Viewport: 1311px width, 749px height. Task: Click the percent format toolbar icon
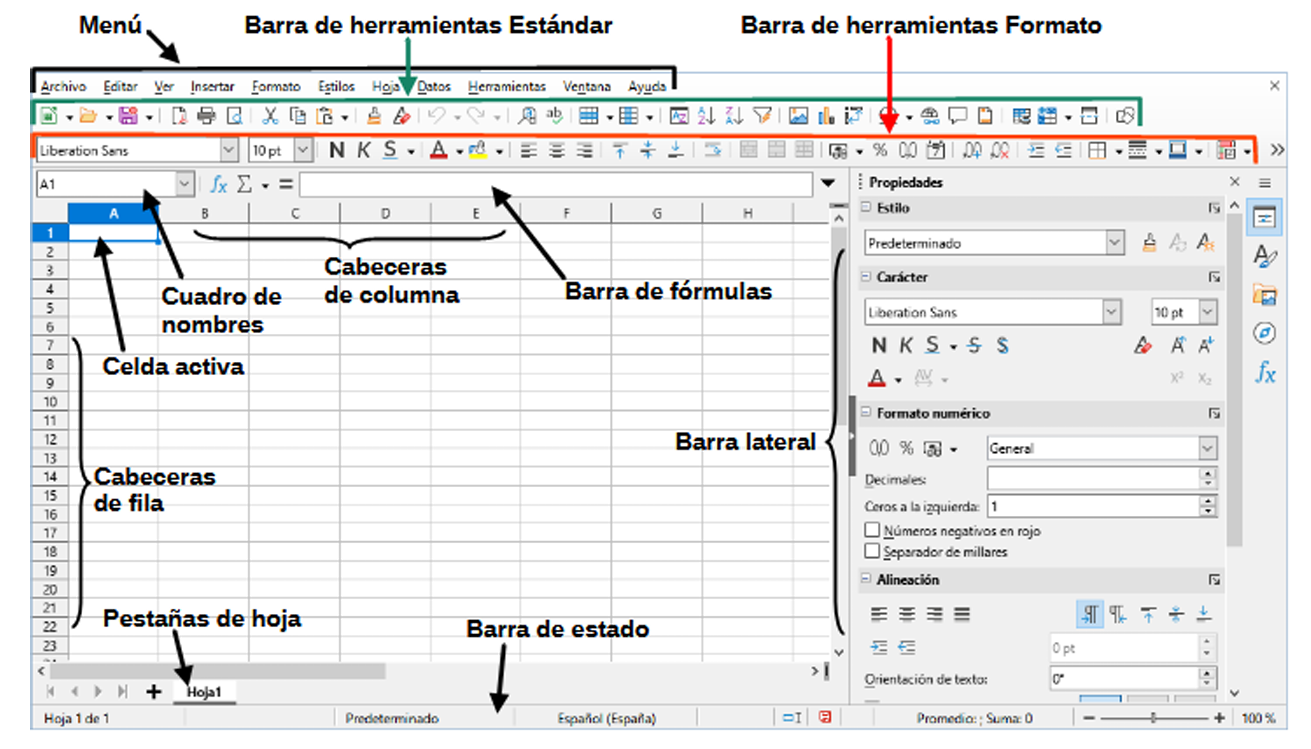880,150
